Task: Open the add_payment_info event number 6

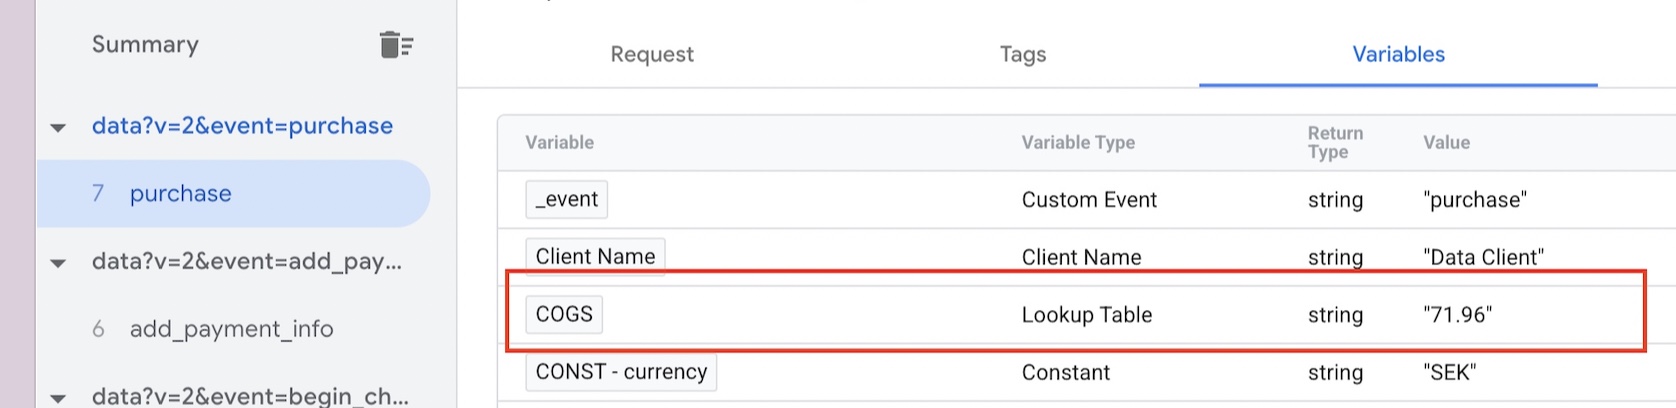Action: point(231,329)
